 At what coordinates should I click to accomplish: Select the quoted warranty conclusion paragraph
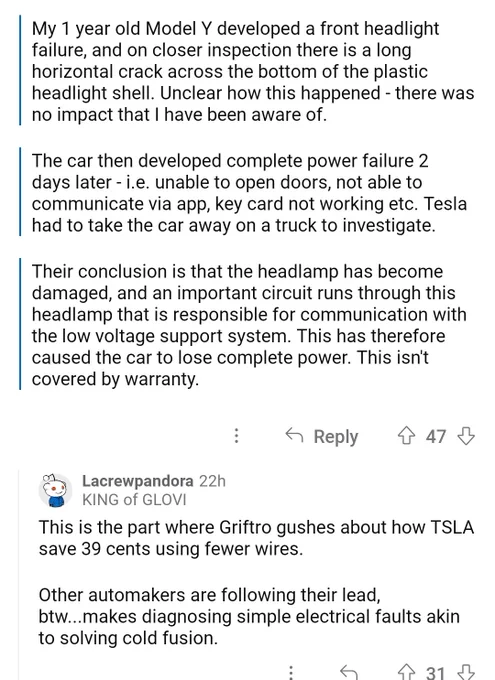tap(249, 325)
